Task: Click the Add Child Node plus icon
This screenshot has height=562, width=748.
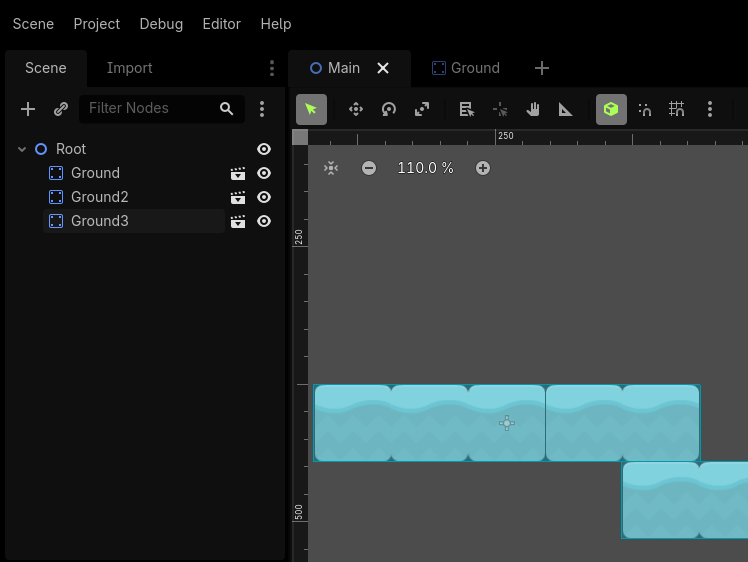Action: (x=28, y=109)
